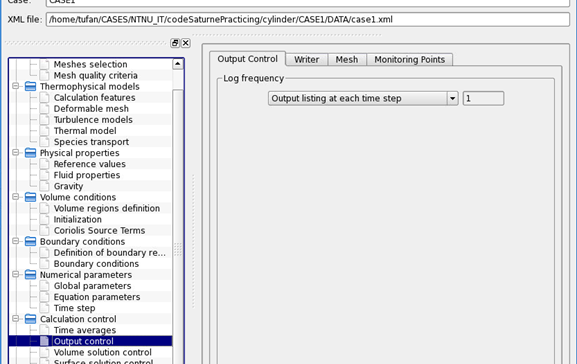
Task: Select Reference values in the tree
Action: click(x=89, y=164)
